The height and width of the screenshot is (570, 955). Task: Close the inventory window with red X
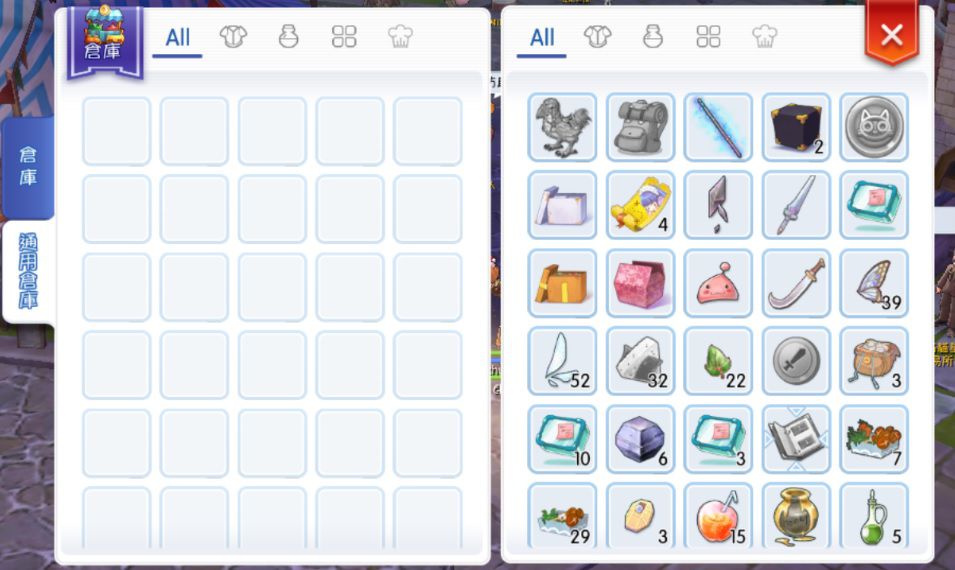[892, 35]
